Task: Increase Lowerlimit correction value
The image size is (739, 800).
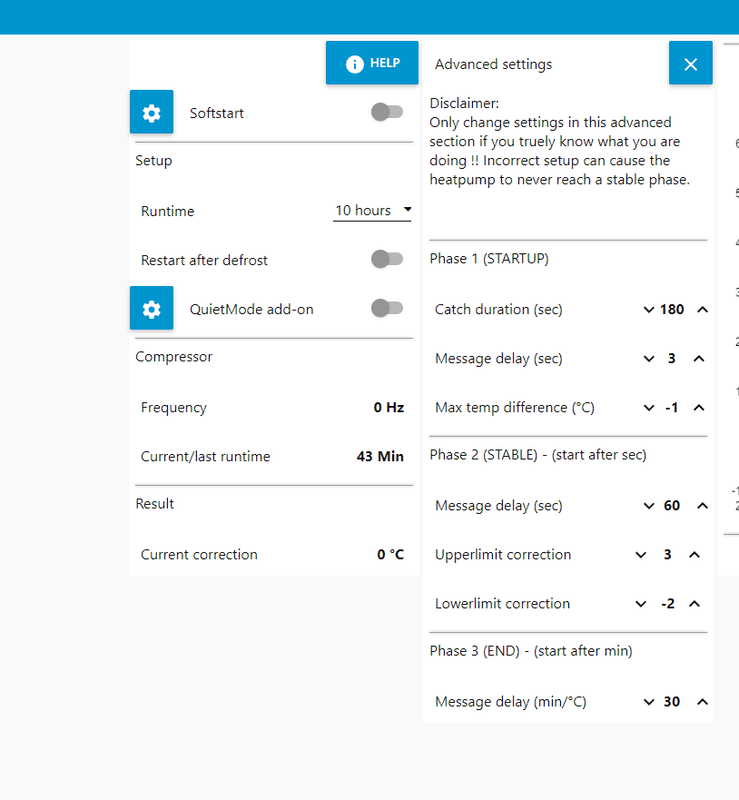Action: (695, 604)
